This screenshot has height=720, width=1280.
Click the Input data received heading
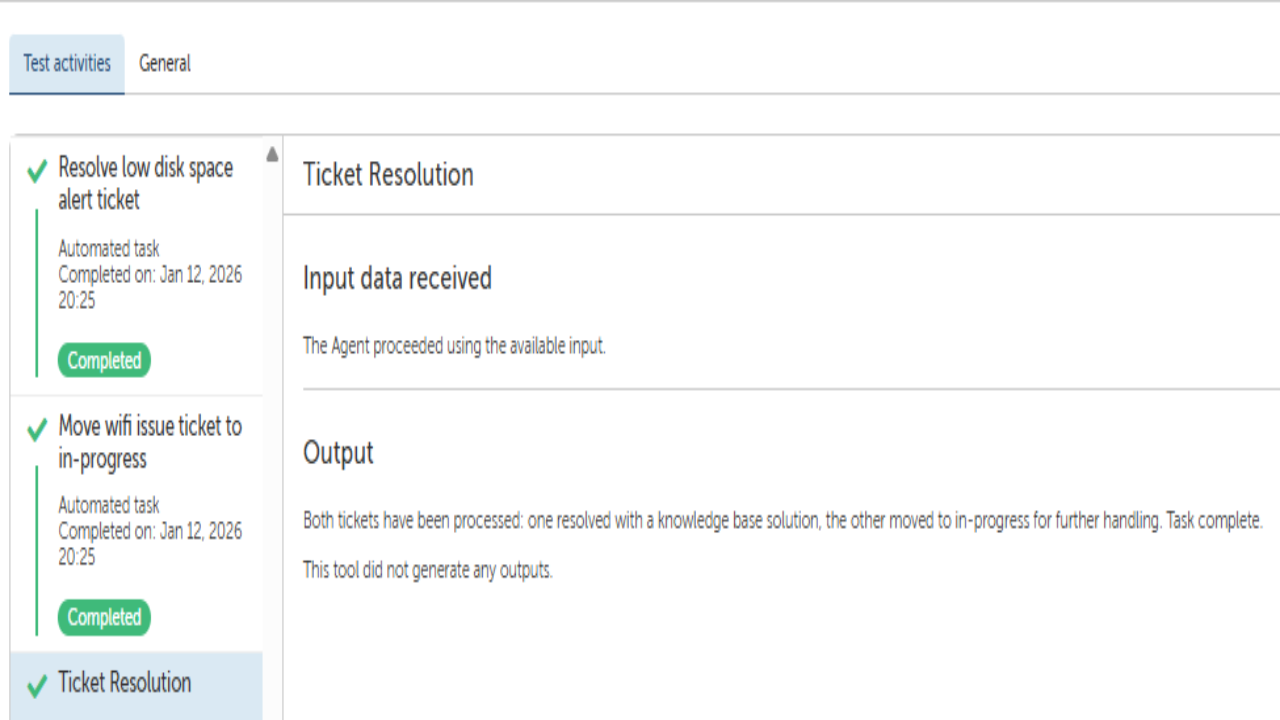397,278
